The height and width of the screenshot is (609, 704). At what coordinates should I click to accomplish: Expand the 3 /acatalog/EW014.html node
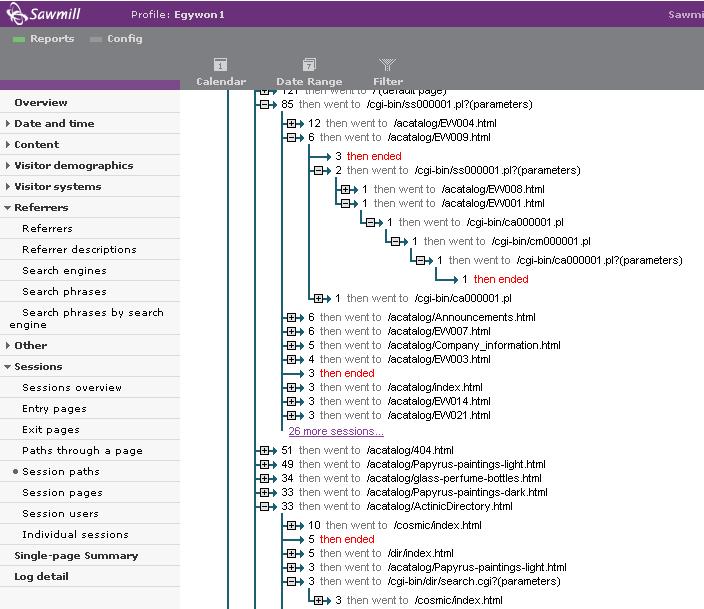292,401
